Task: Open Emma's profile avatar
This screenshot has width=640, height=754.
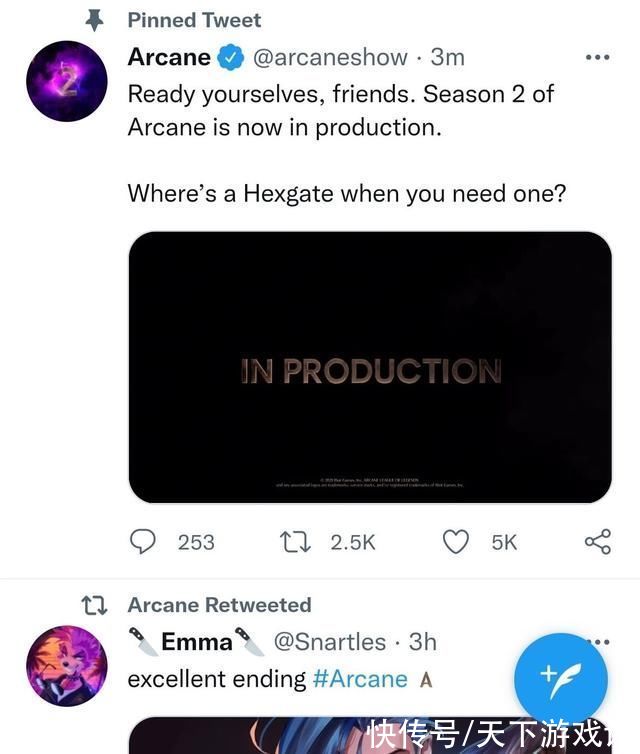Action: tap(67, 666)
